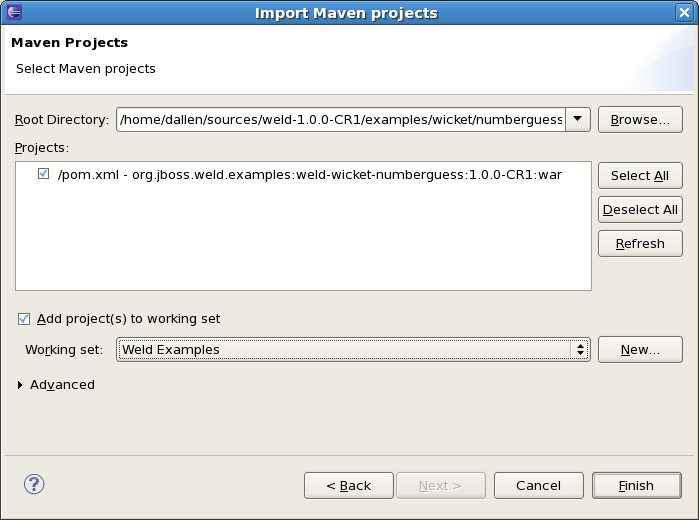Uncheck the pom.xml project checkbox

pos(43,174)
